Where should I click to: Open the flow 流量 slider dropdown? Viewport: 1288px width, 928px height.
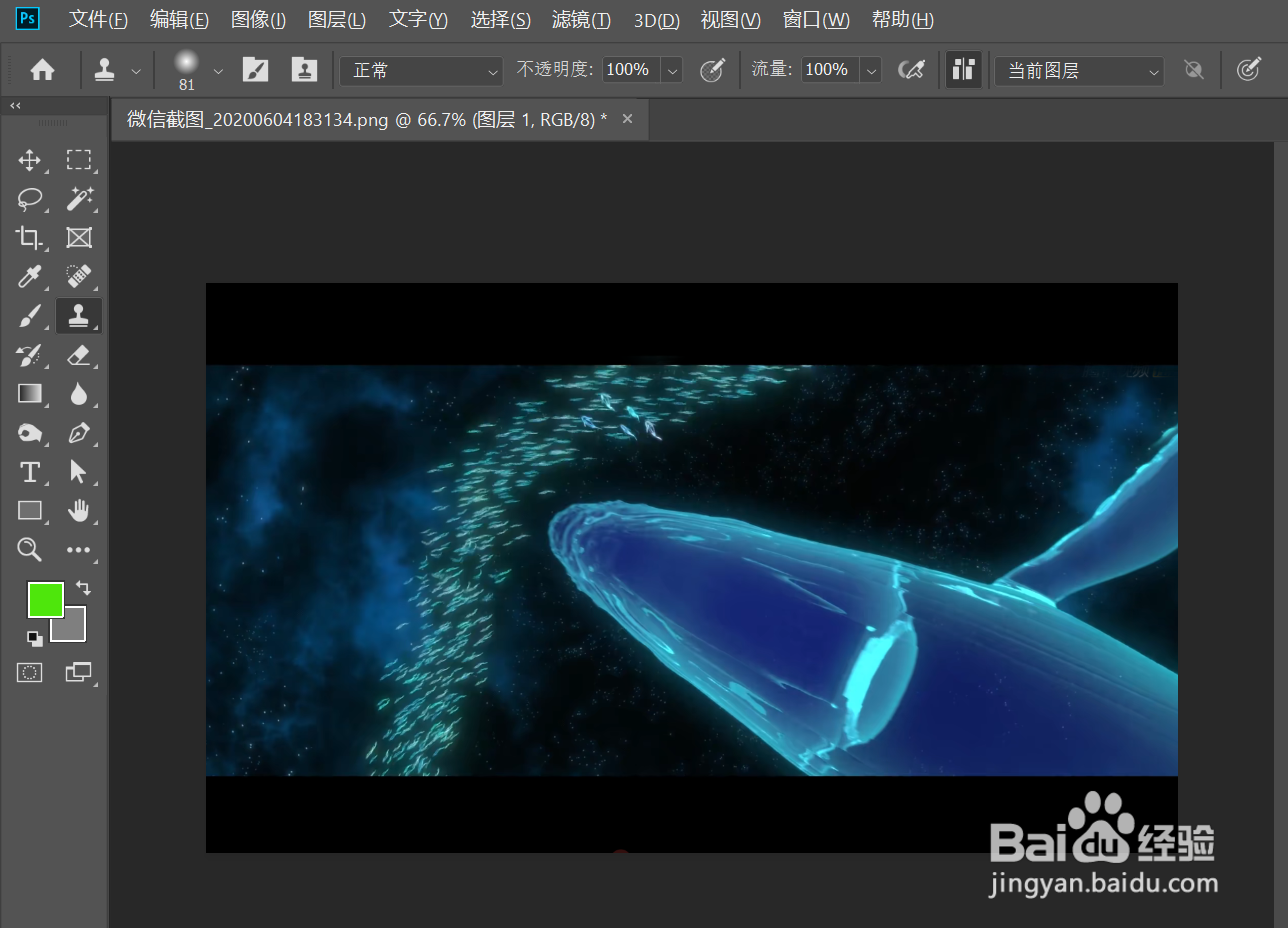pos(872,70)
